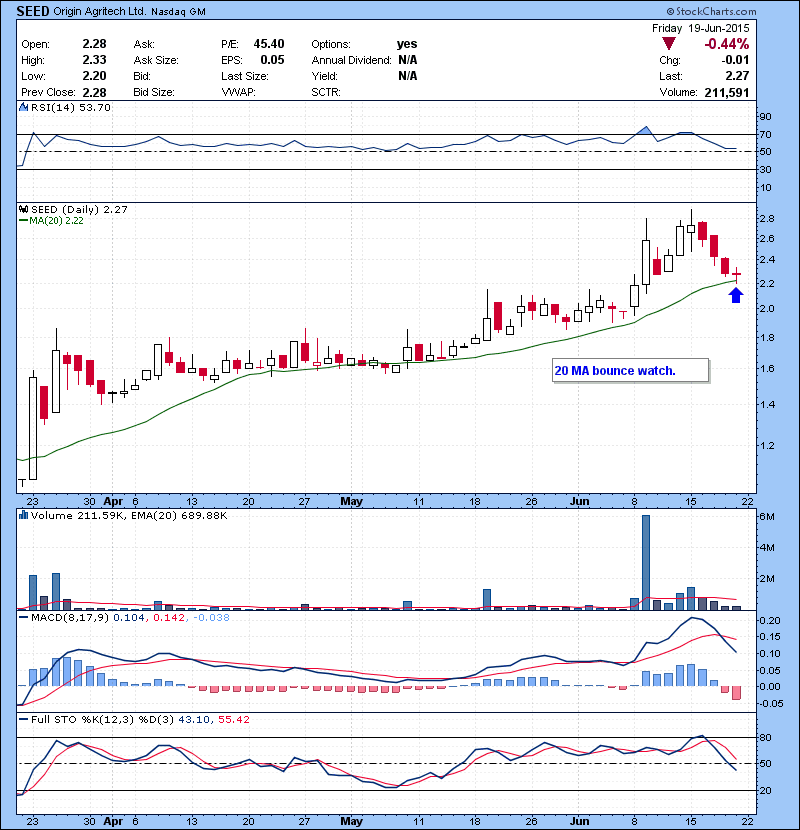Click the 20 level label on the stochastic axis

click(x=766, y=790)
